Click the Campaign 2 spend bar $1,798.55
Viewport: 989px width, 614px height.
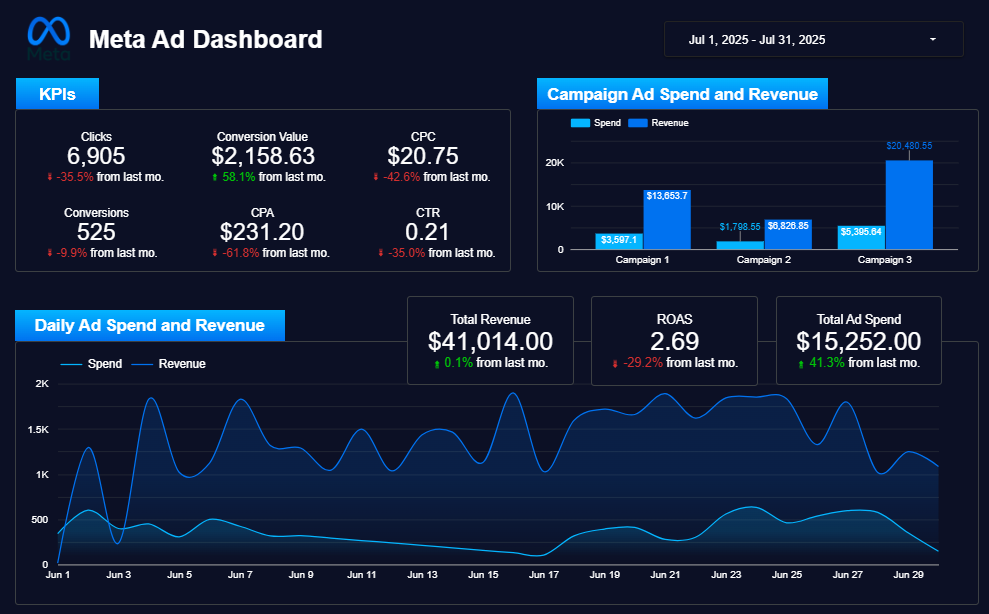[740, 245]
